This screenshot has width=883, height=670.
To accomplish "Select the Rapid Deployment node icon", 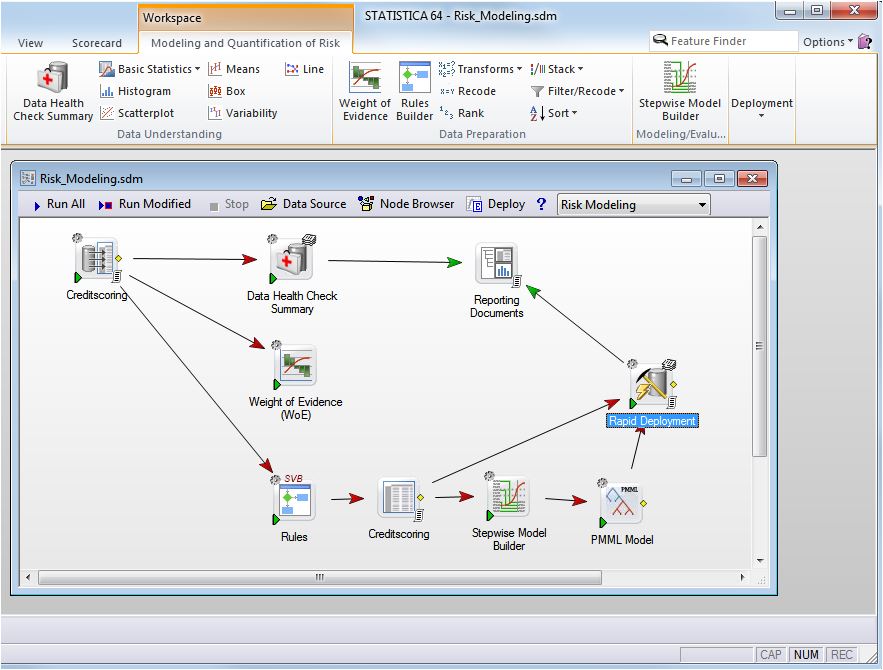I will coord(652,384).
